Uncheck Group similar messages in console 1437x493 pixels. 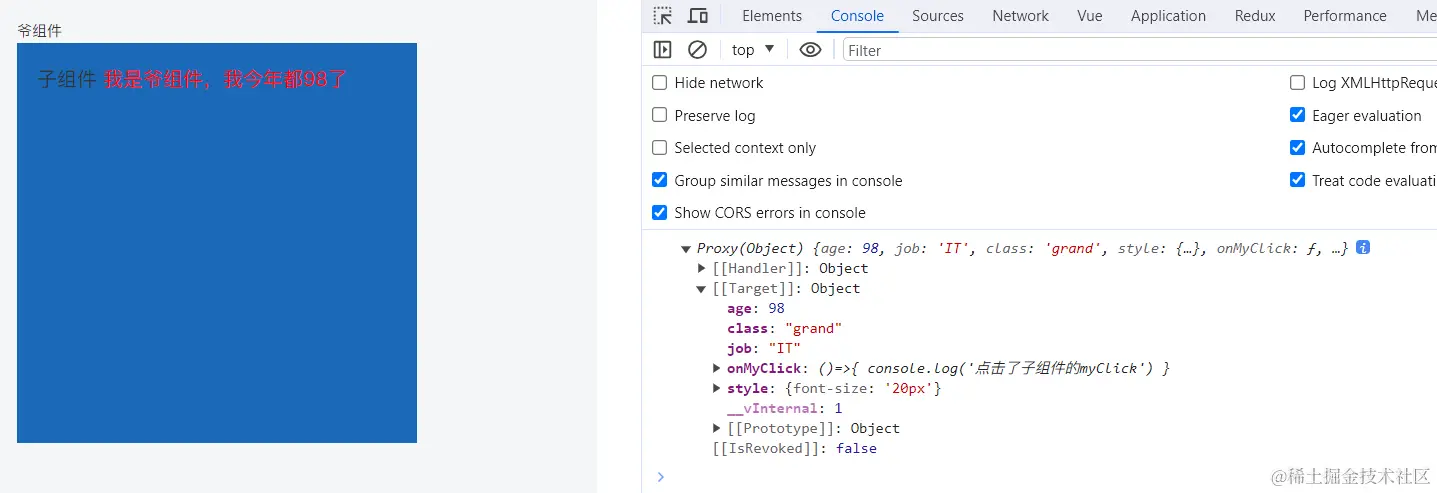[659, 180]
